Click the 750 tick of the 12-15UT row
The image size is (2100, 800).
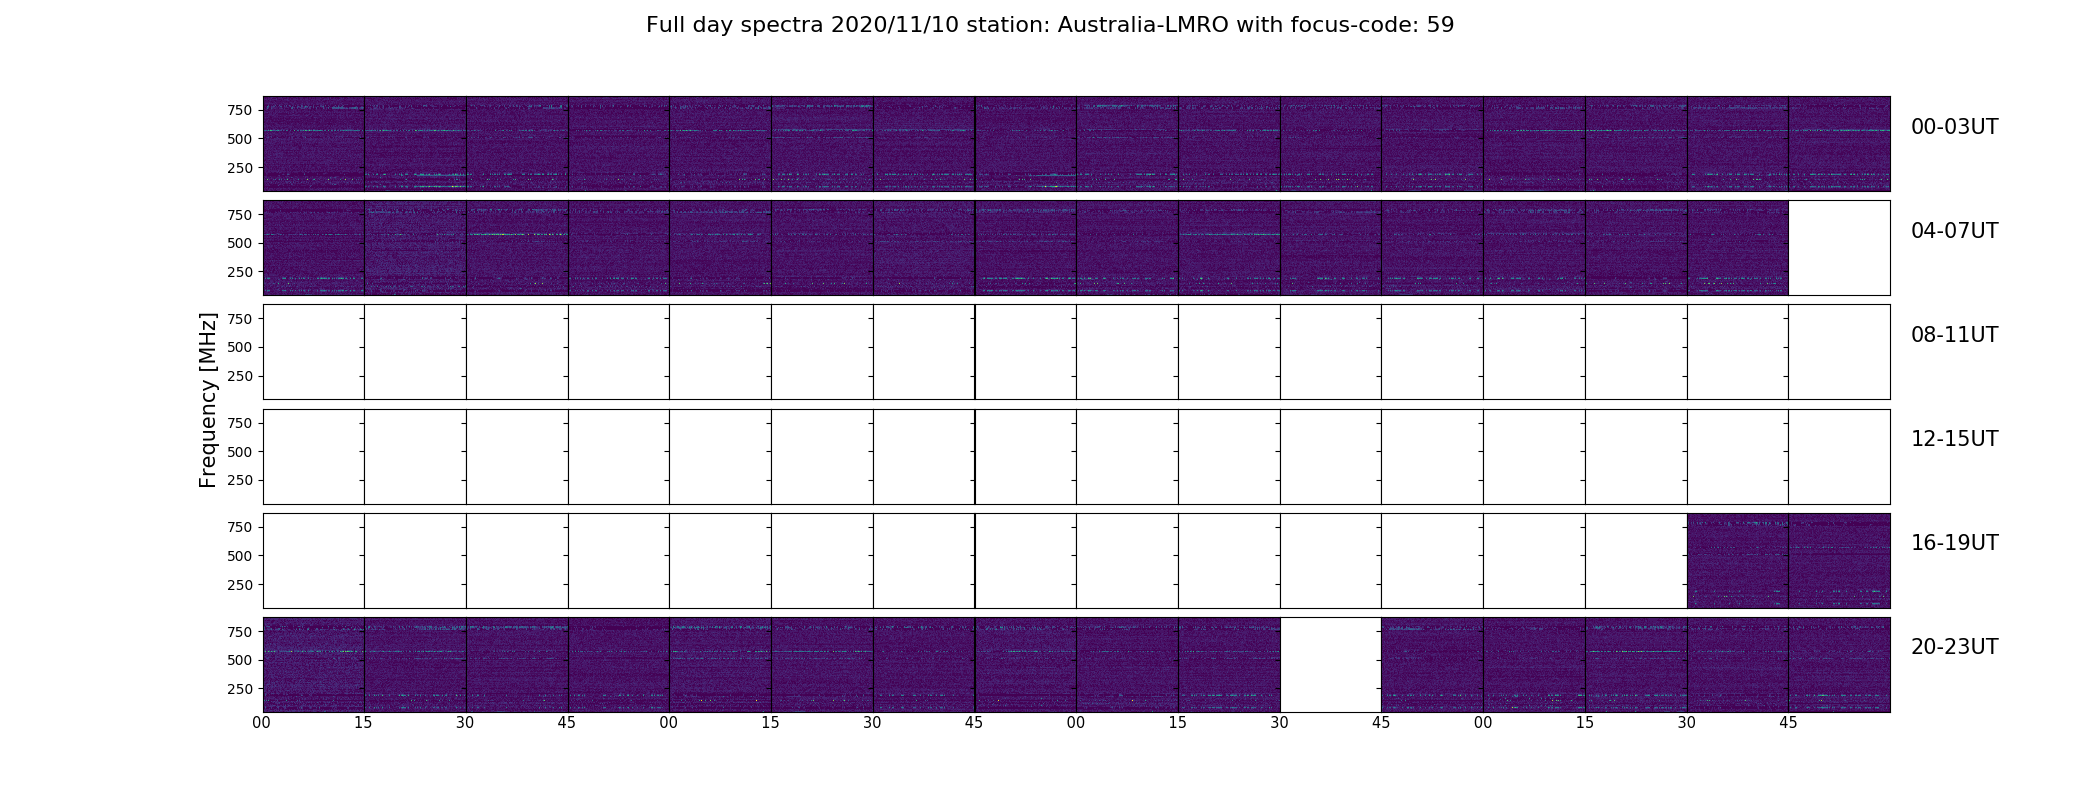[239, 423]
